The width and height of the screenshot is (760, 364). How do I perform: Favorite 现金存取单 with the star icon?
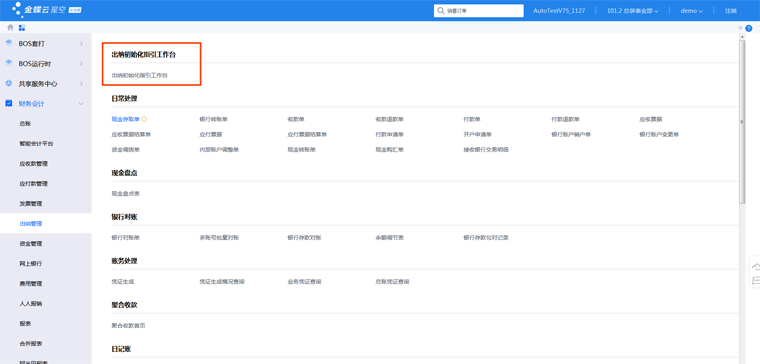point(144,119)
